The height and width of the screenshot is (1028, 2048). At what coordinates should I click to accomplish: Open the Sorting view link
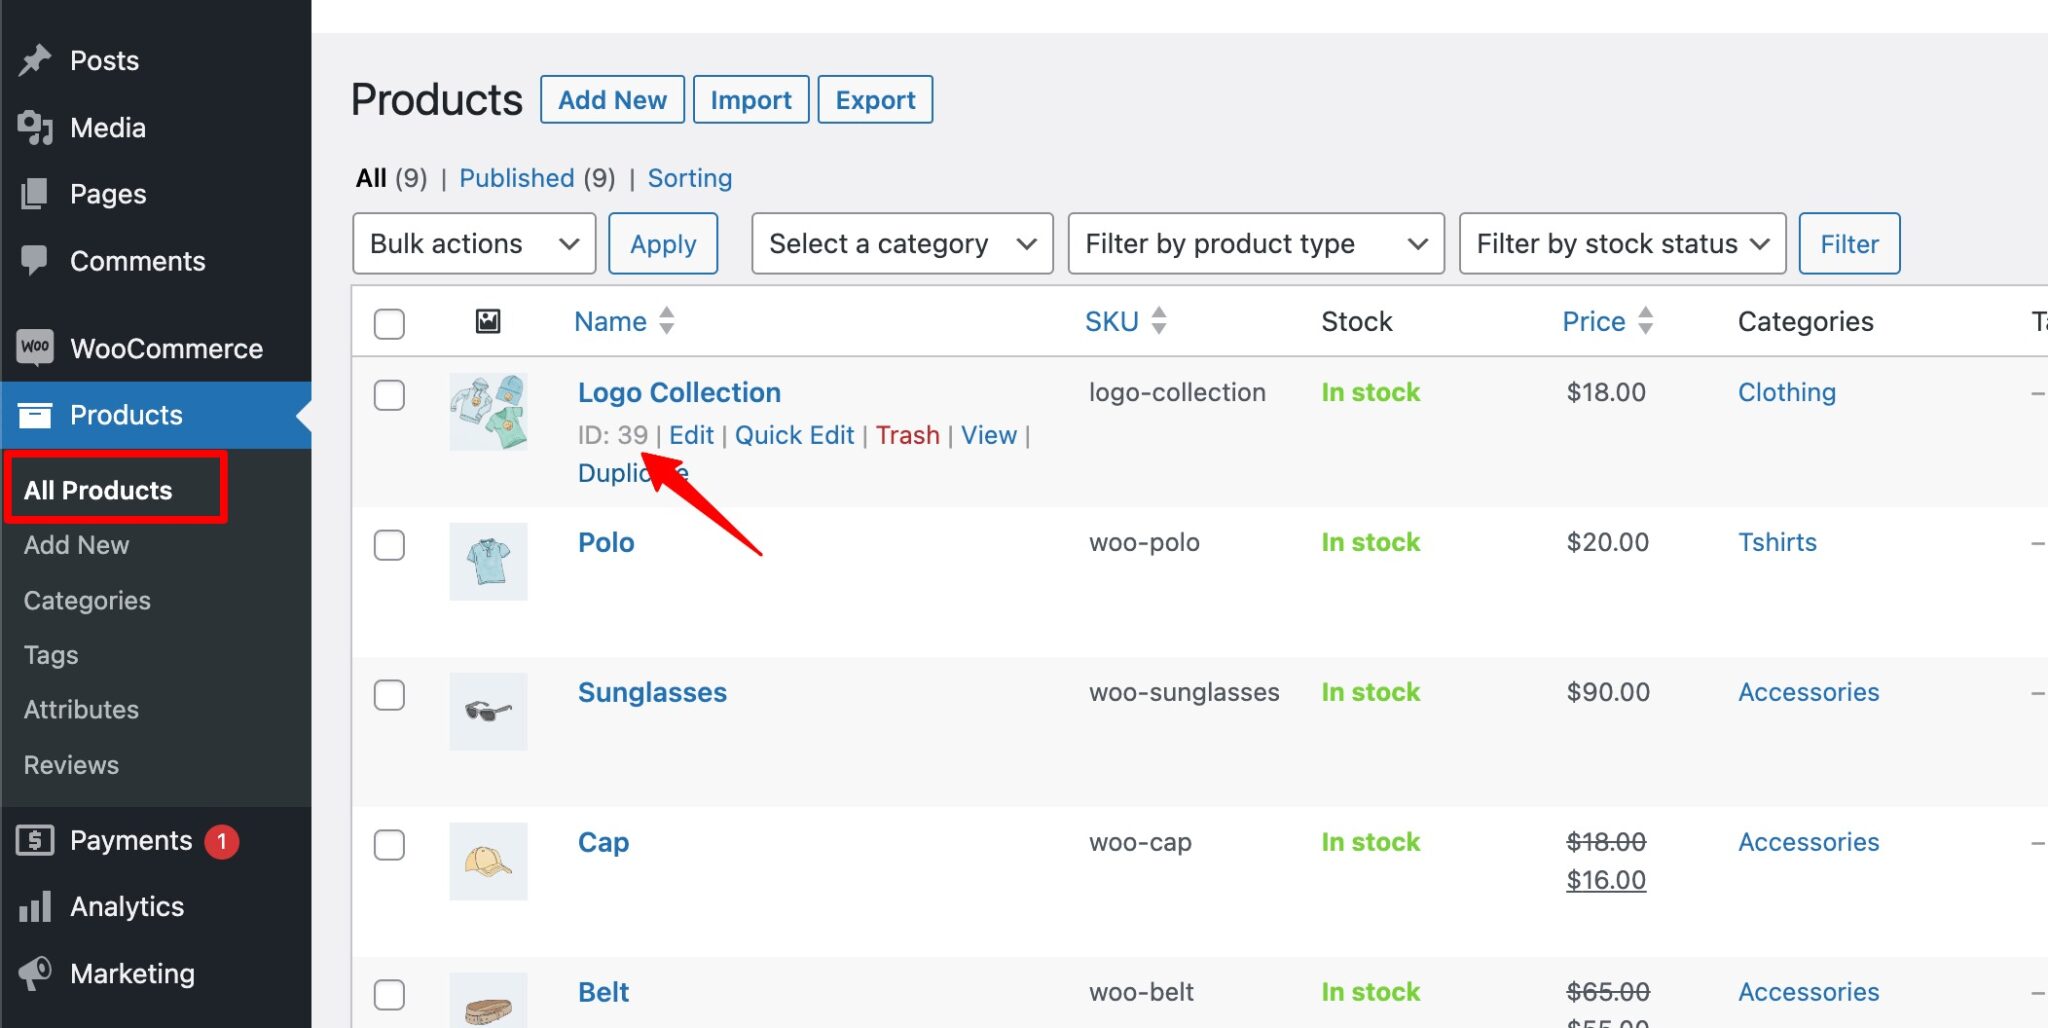(x=690, y=178)
